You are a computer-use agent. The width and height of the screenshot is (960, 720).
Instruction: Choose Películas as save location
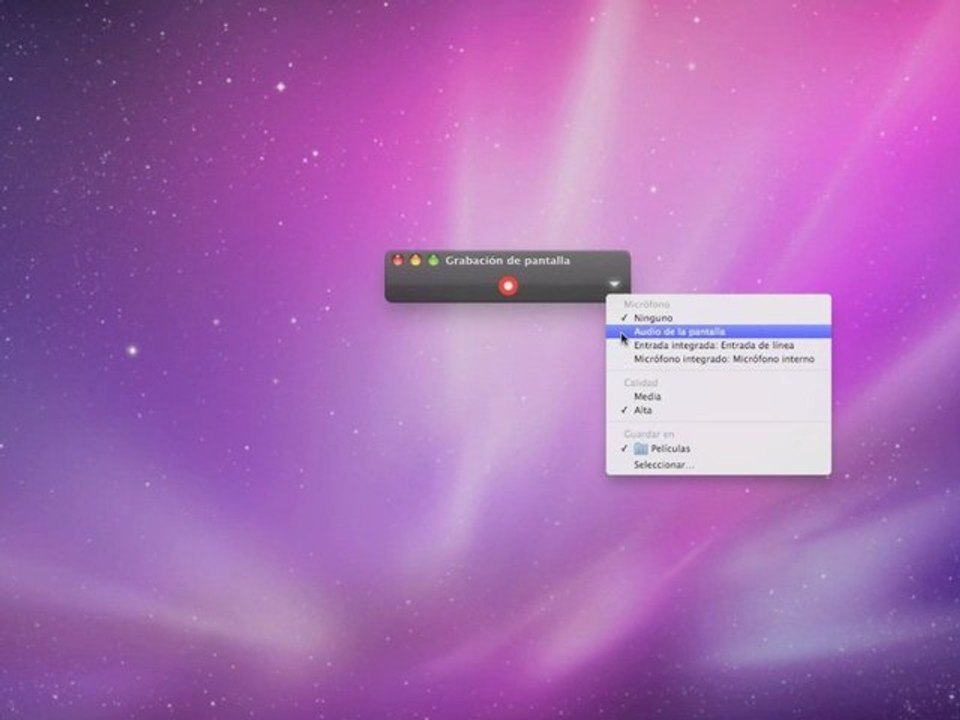coord(718,449)
